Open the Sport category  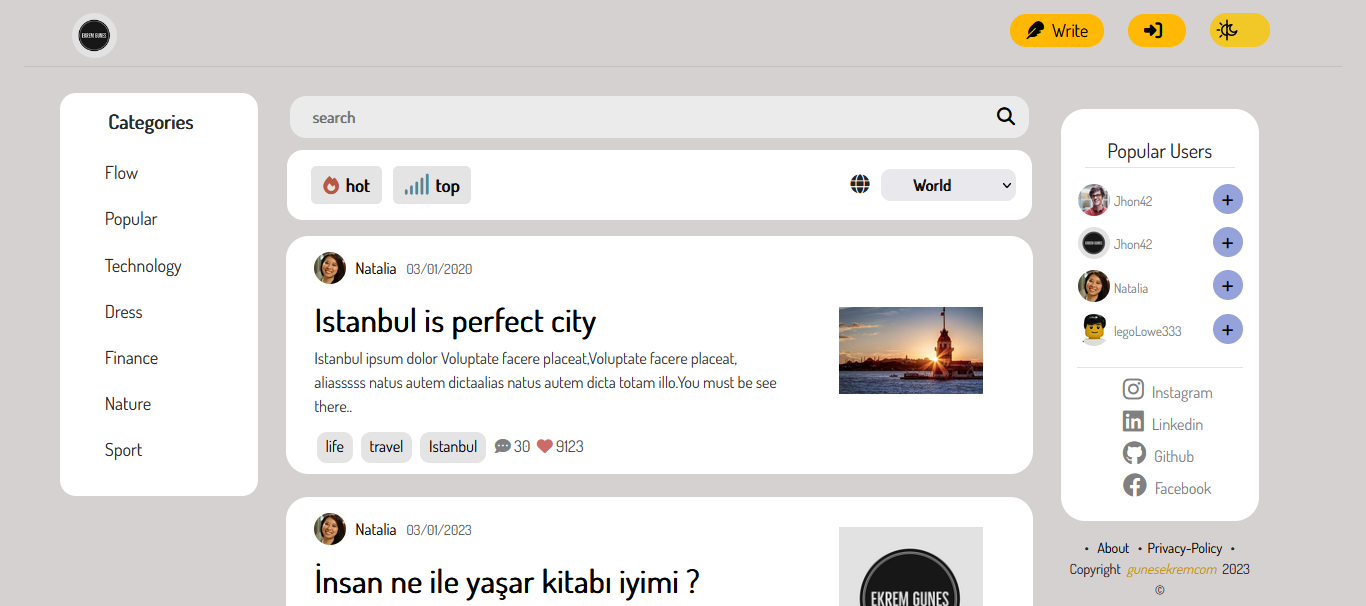[124, 450]
